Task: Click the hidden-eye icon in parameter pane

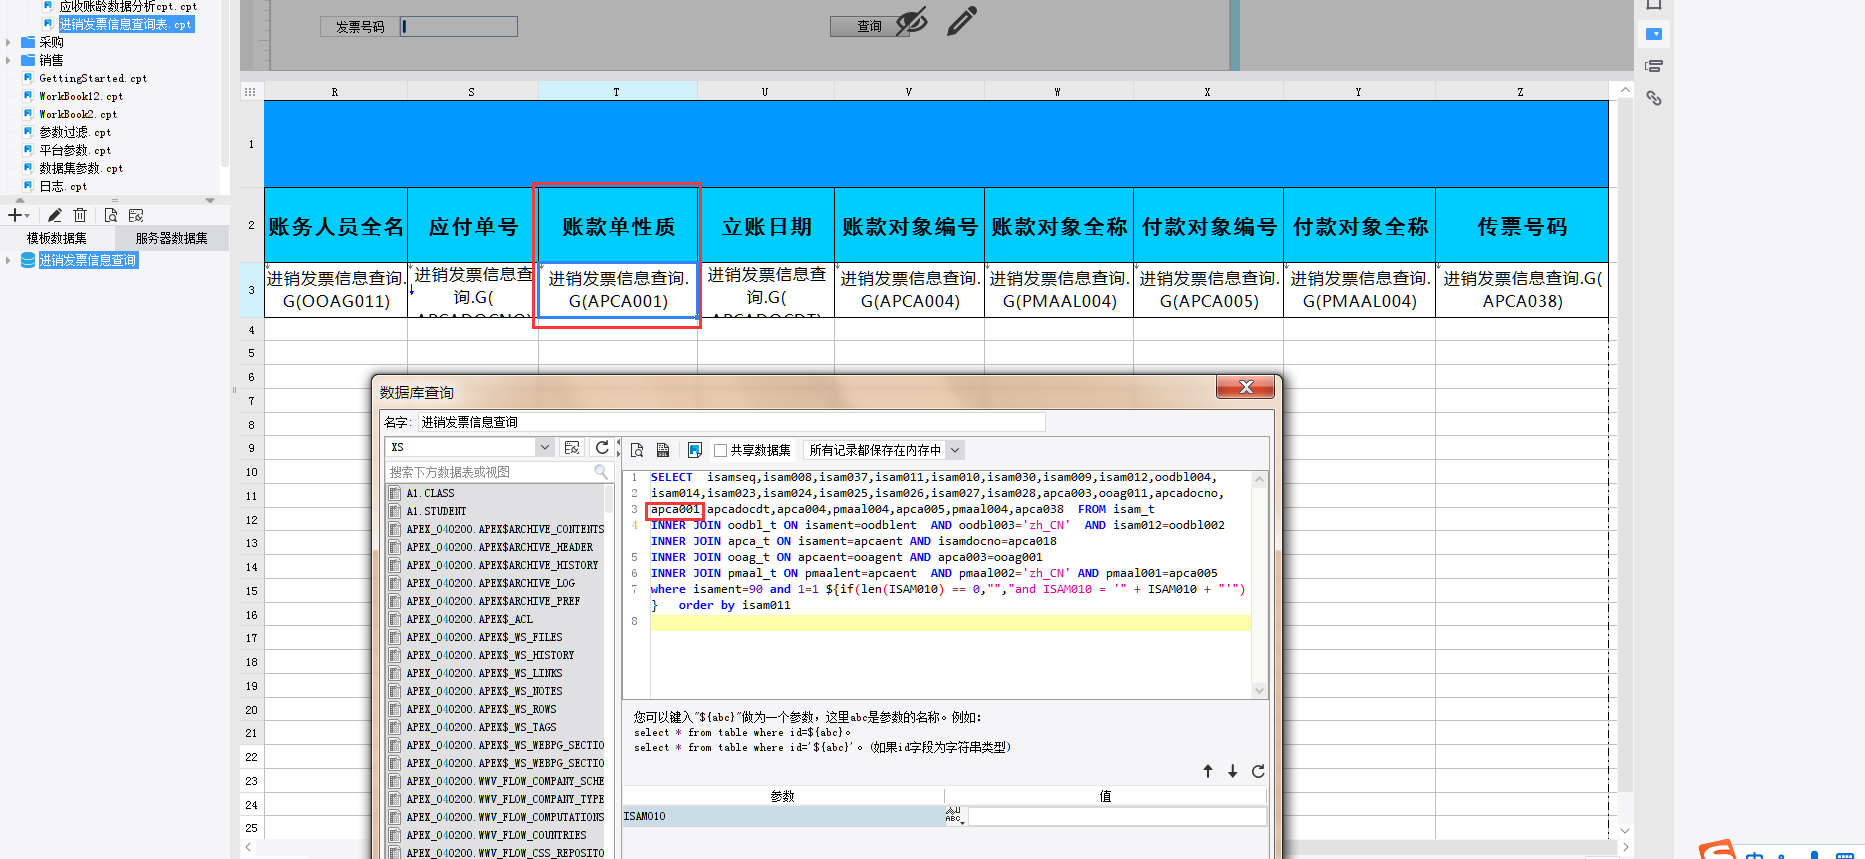Action: [x=911, y=21]
